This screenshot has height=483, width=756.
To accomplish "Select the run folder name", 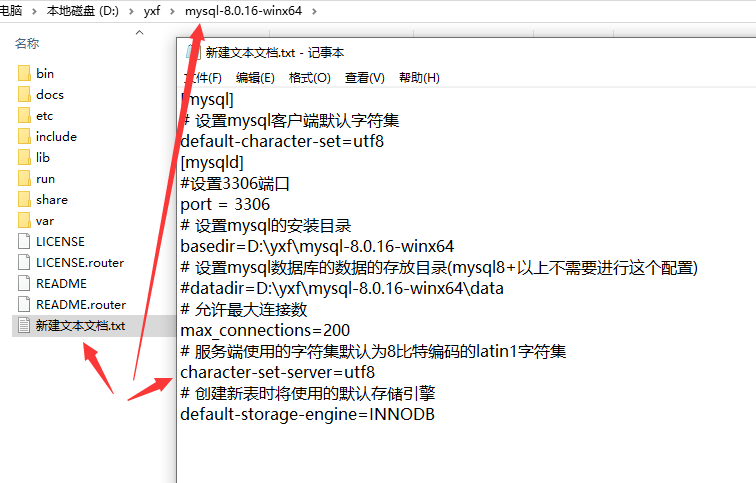I will click(x=45, y=179).
